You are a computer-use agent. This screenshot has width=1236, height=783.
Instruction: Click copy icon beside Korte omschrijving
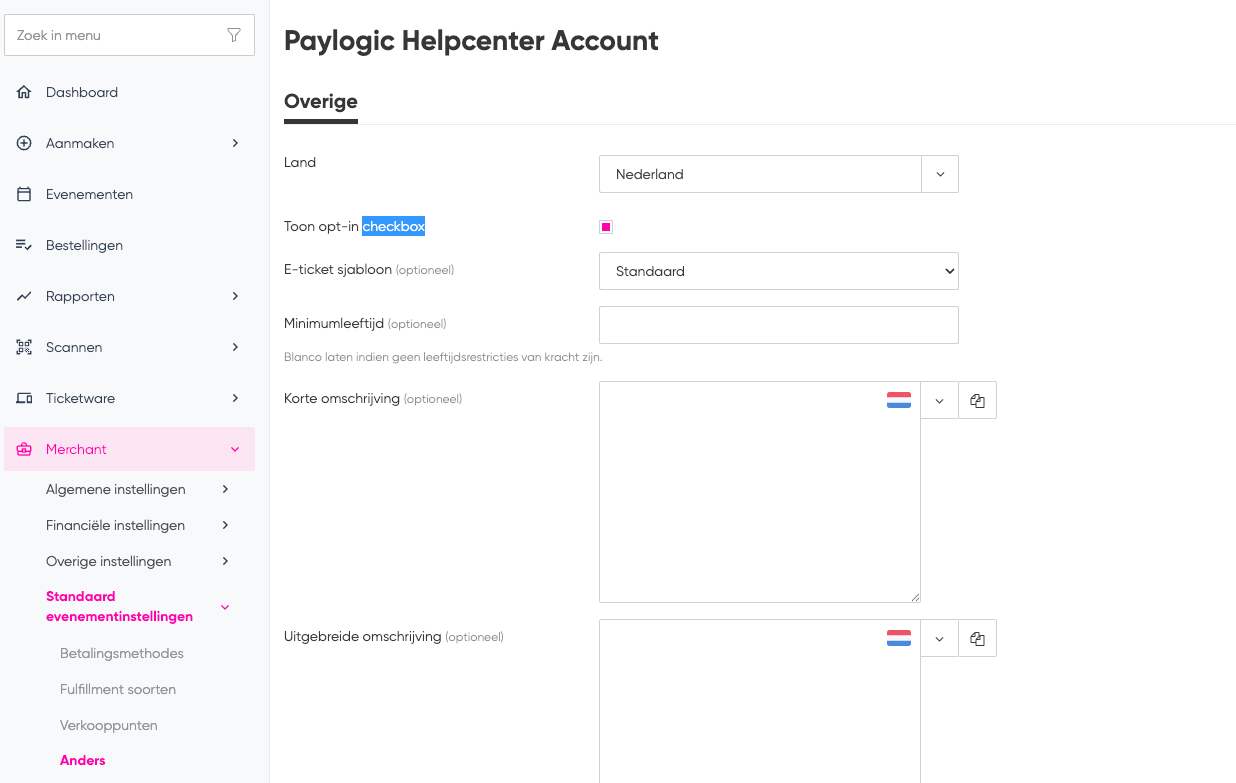point(978,400)
